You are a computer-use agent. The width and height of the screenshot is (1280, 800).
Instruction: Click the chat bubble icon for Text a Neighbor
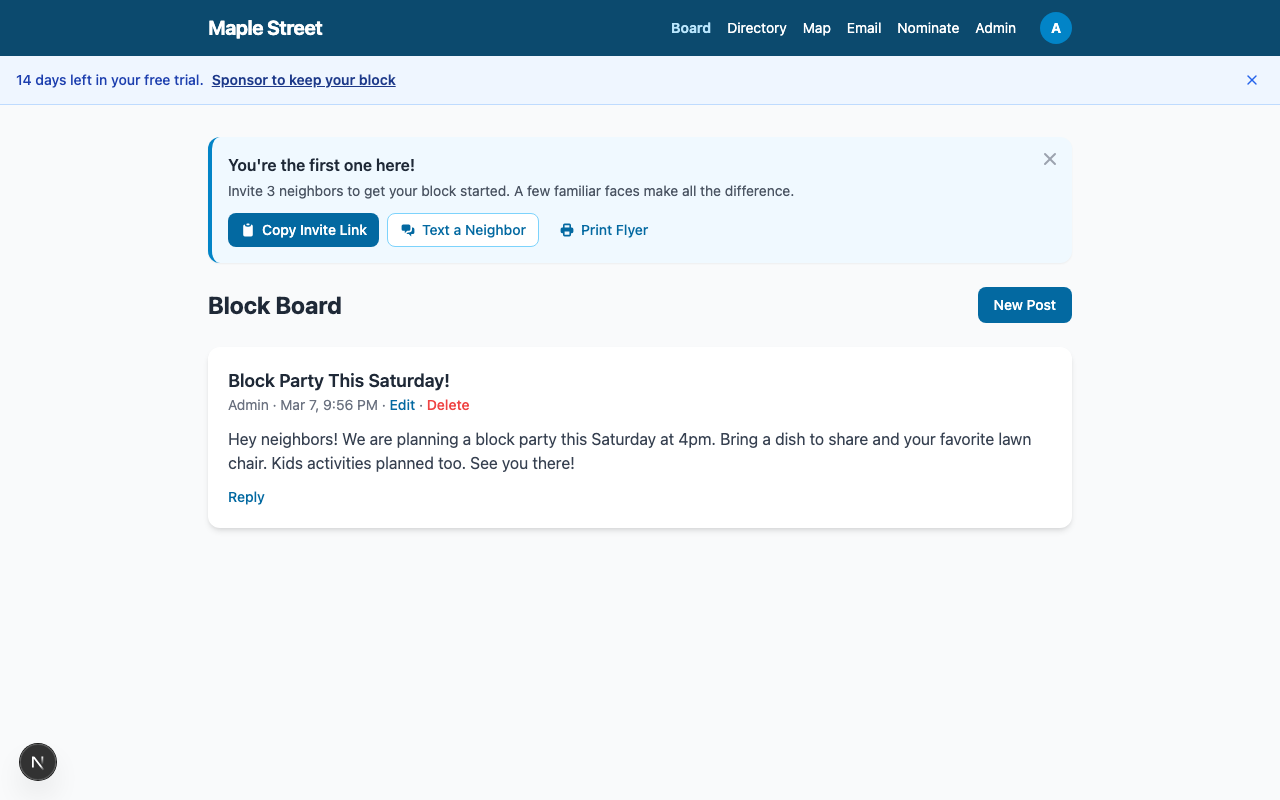click(408, 230)
